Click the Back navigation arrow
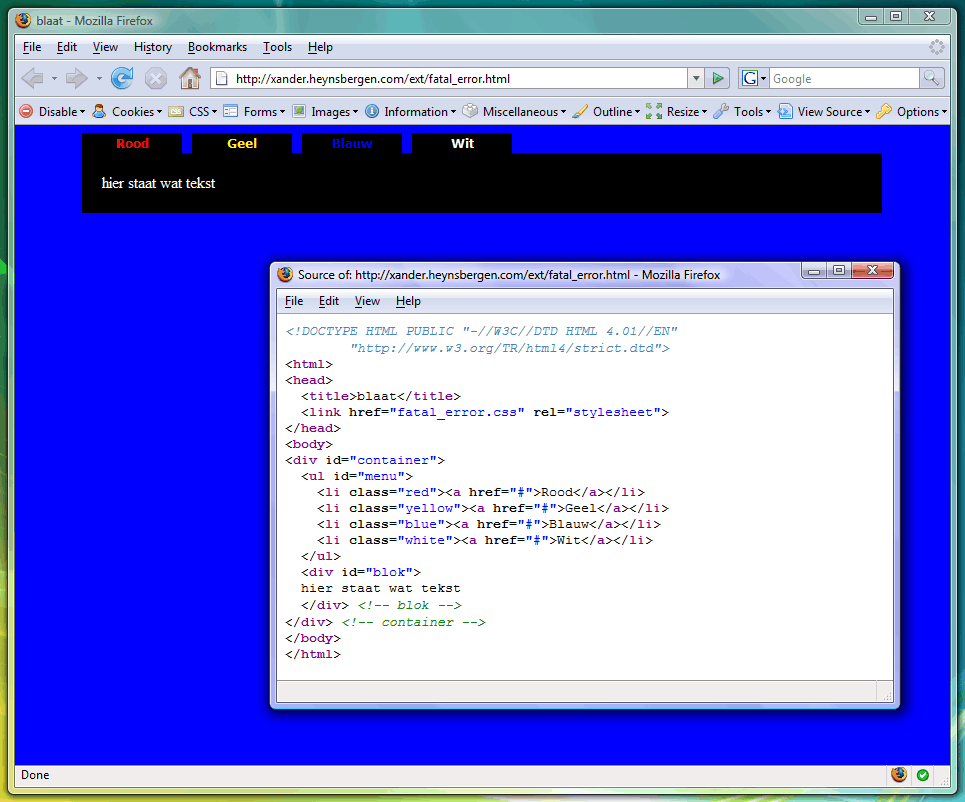Image resolution: width=965 pixels, height=802 pixels. coord(32,78)
